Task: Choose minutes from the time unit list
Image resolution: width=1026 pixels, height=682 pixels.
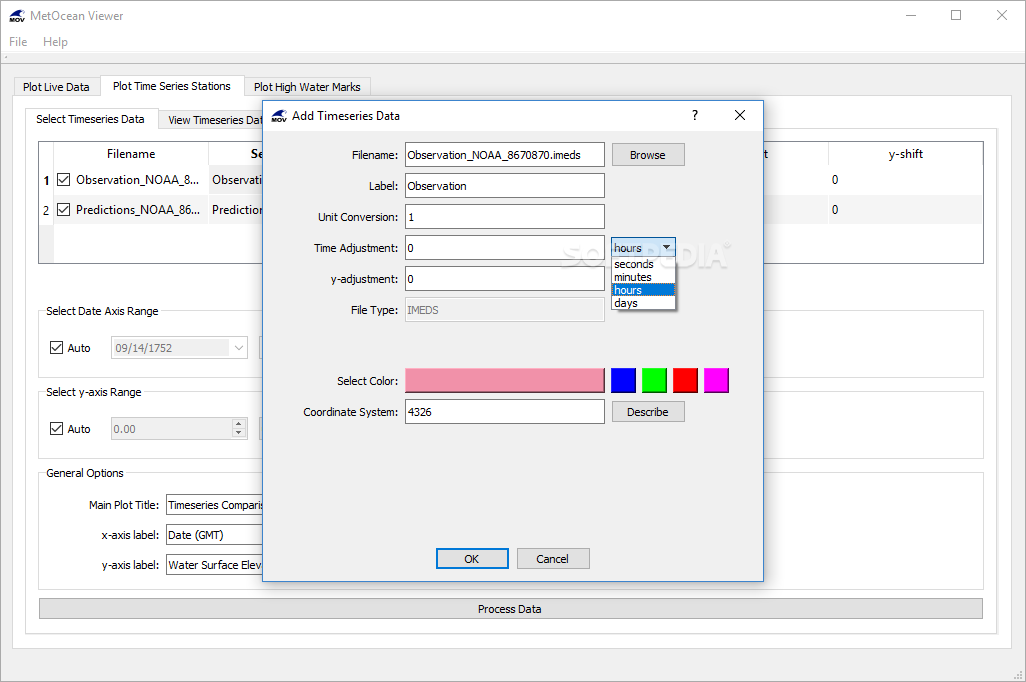Action: [x=643, y=277]
